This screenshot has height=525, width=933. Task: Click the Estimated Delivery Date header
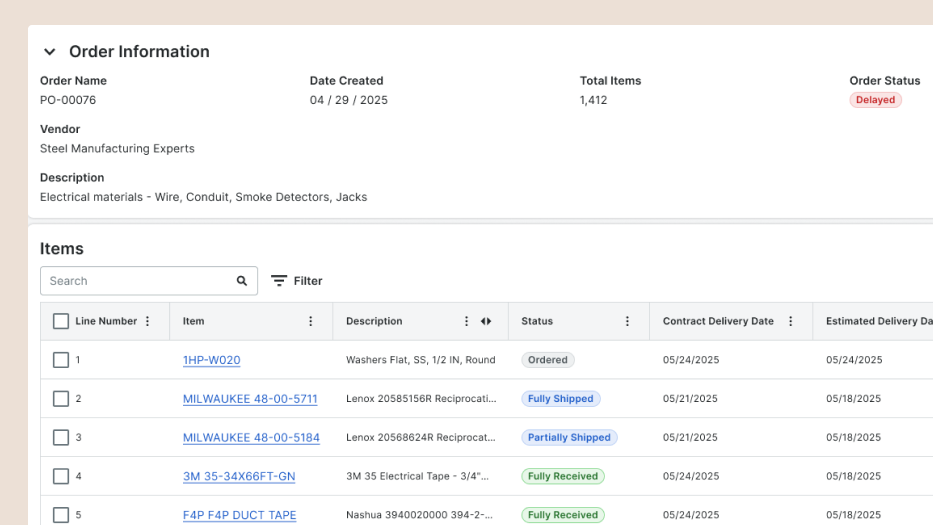(x=879, y=321)
